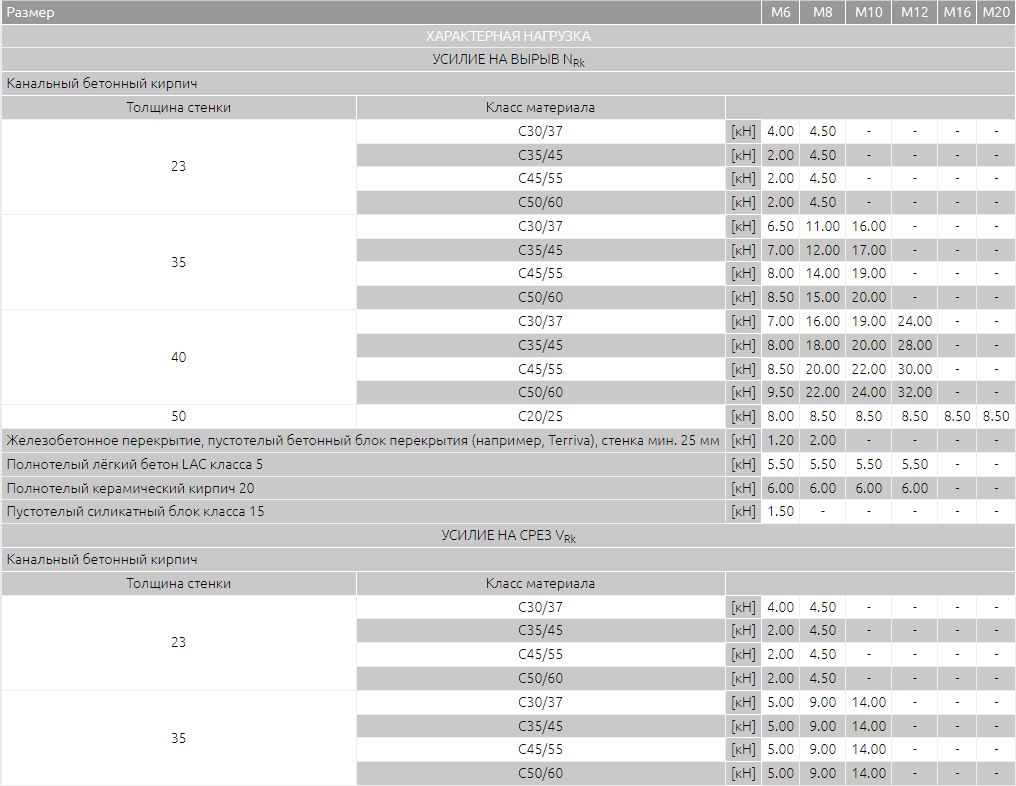Click the value 1.20 in the M6 column
This screenshot has width=1016, height=786.
click(780, 441)
